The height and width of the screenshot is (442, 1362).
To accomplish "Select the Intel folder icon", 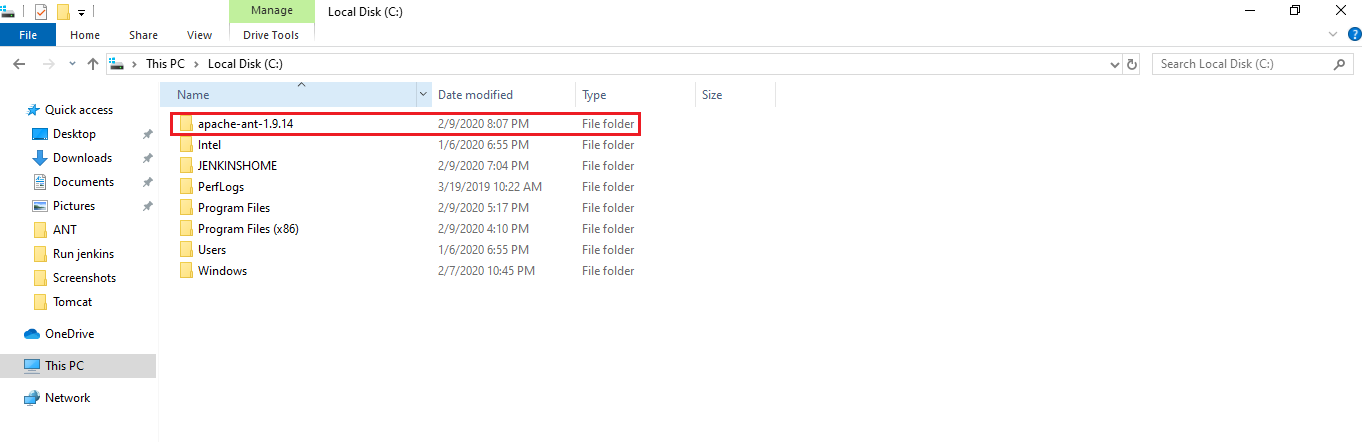I will 186,145.
